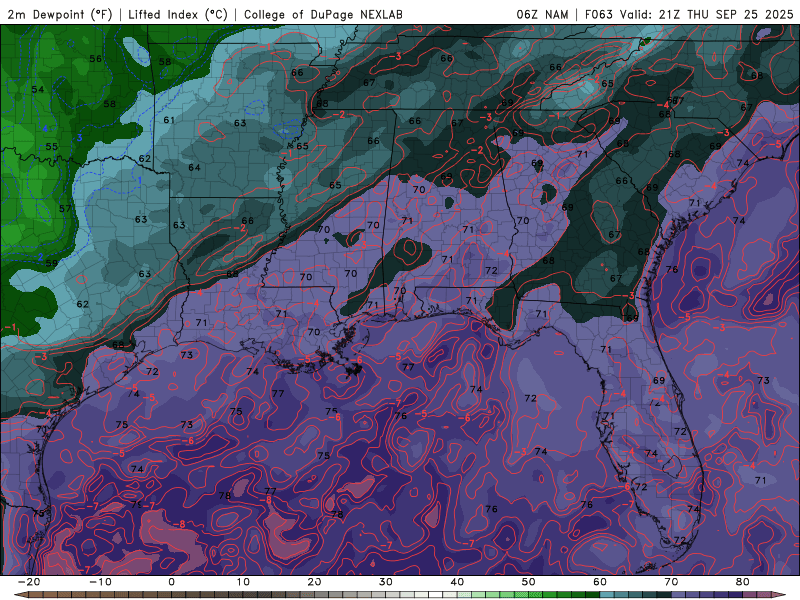Click the 50 label on the color scale
800x600 pixels.
529,582
